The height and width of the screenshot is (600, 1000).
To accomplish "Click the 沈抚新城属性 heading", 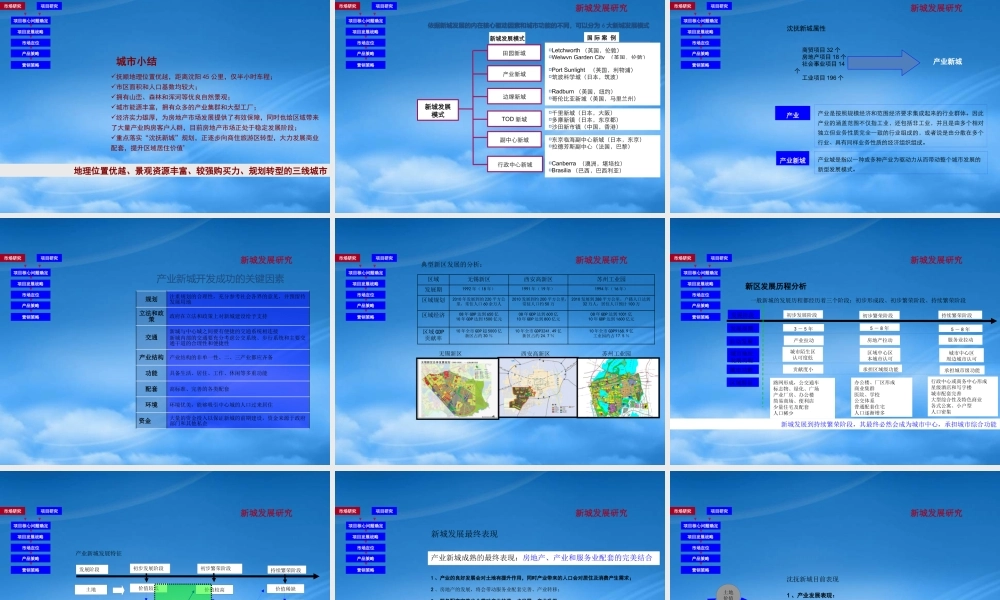I will point(805,28).
